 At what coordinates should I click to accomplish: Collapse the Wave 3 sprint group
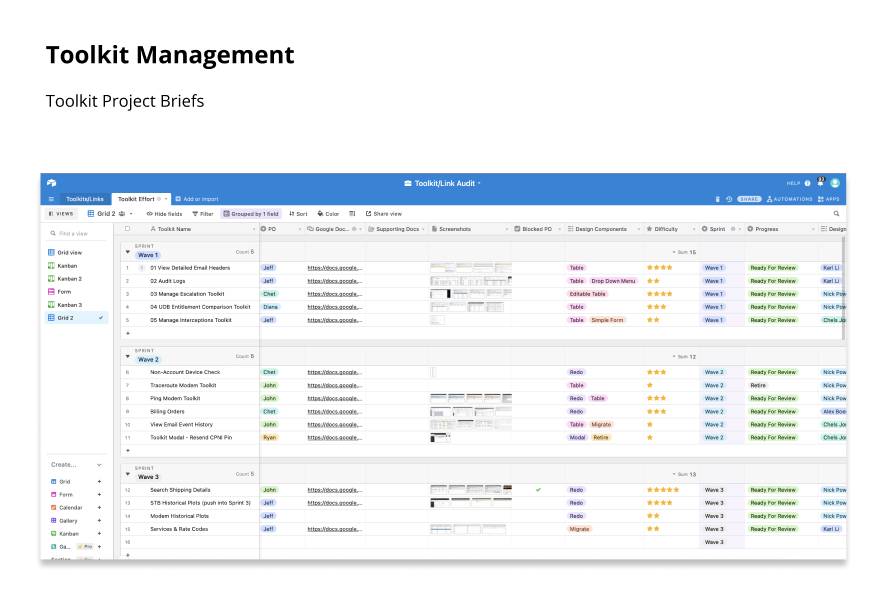pyautogui.click(x=127, y=476)
